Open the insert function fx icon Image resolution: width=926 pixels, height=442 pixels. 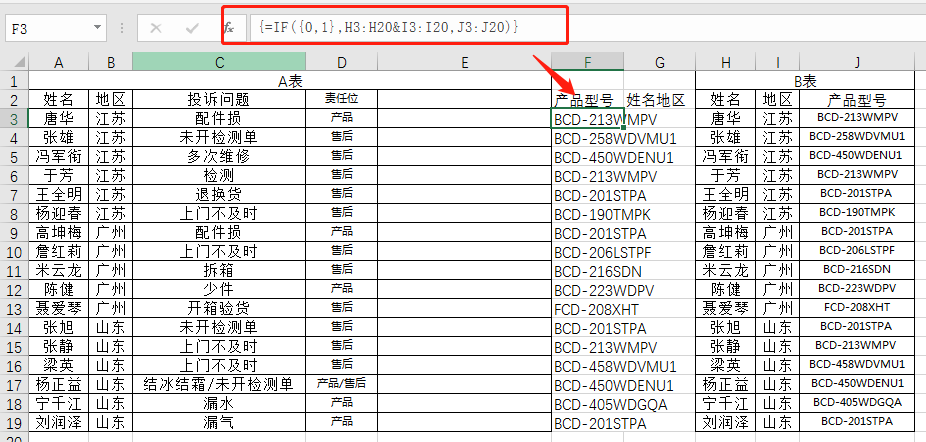(229, 28)
